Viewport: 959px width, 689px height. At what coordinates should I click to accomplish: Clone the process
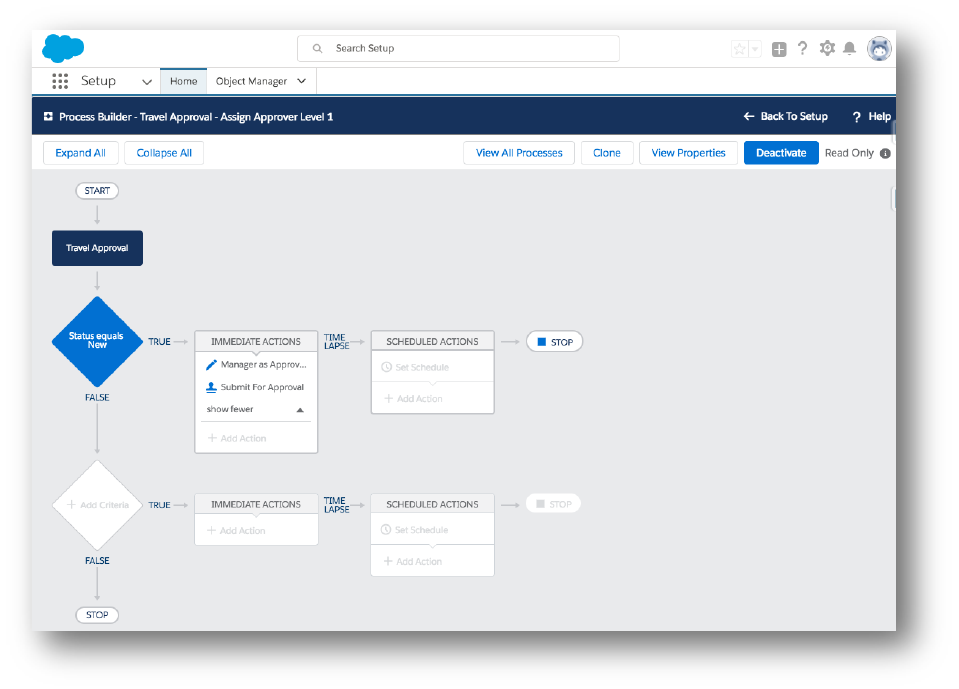[607, 153]
